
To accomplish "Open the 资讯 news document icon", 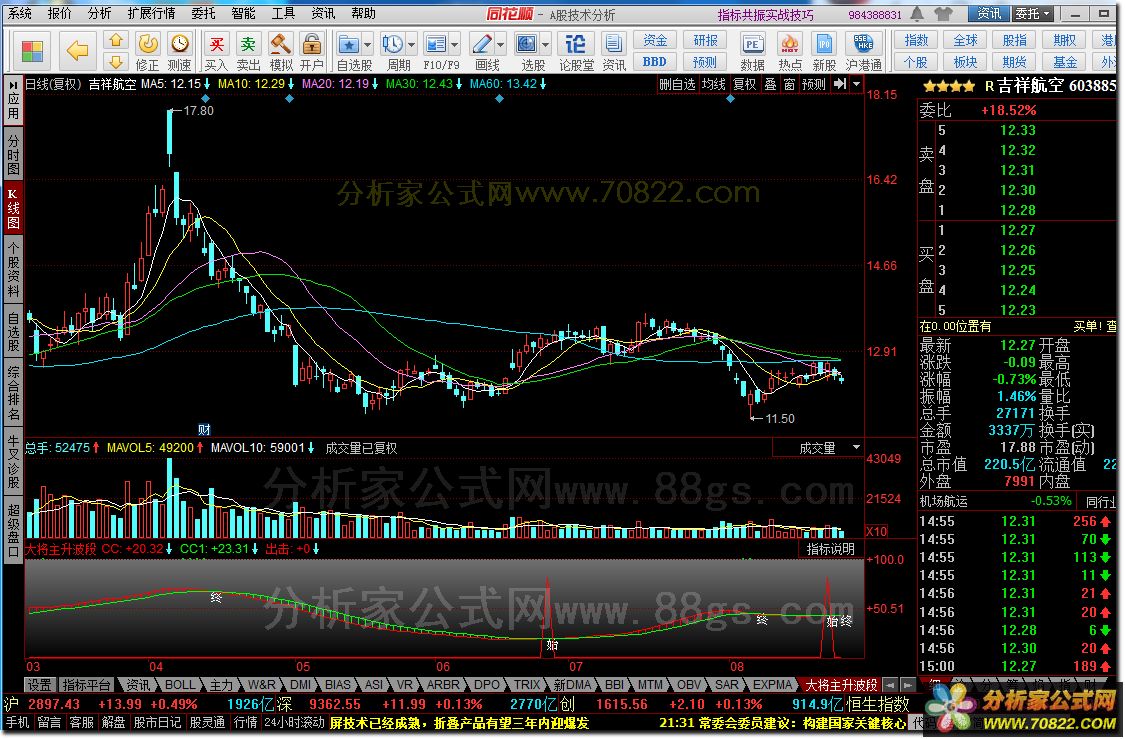I will 613,44.
